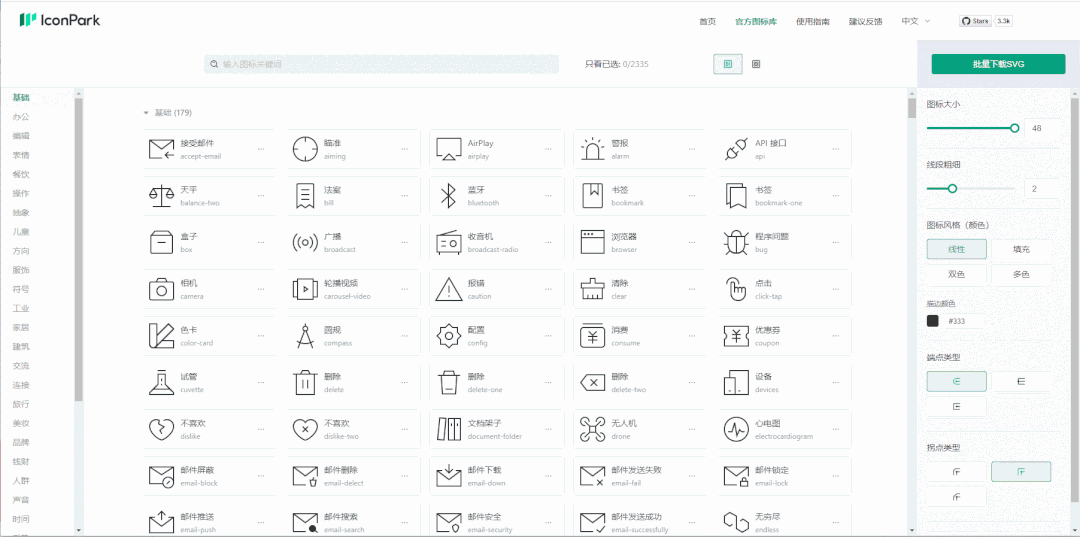Switch to the grid list view toggle
This screenshot has width=1080, height=537.
click(x=728, y=64)
